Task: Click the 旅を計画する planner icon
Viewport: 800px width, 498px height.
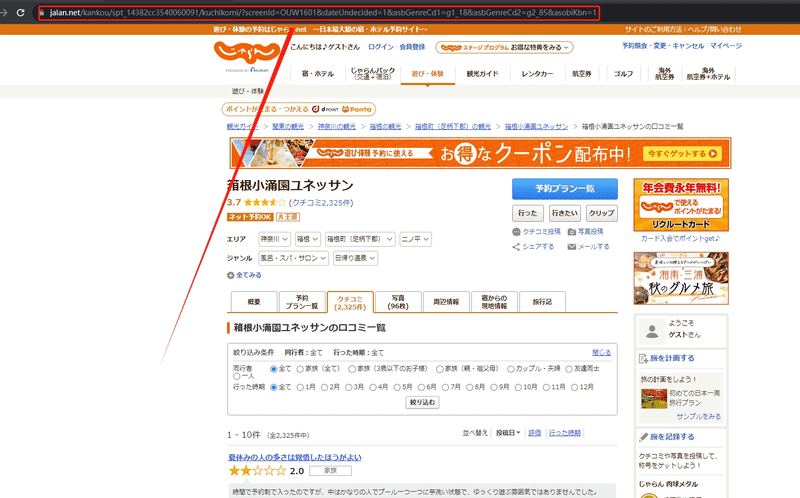Action: [x=643, y=359]
